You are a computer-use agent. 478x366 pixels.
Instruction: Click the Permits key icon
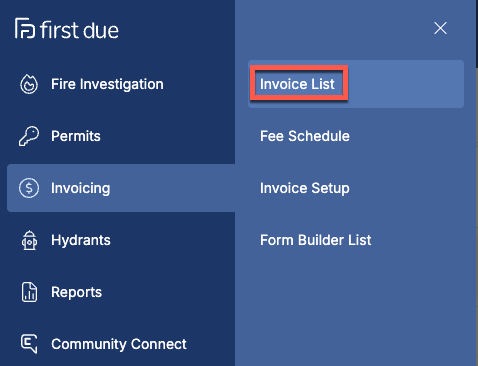tap(29, 136)
